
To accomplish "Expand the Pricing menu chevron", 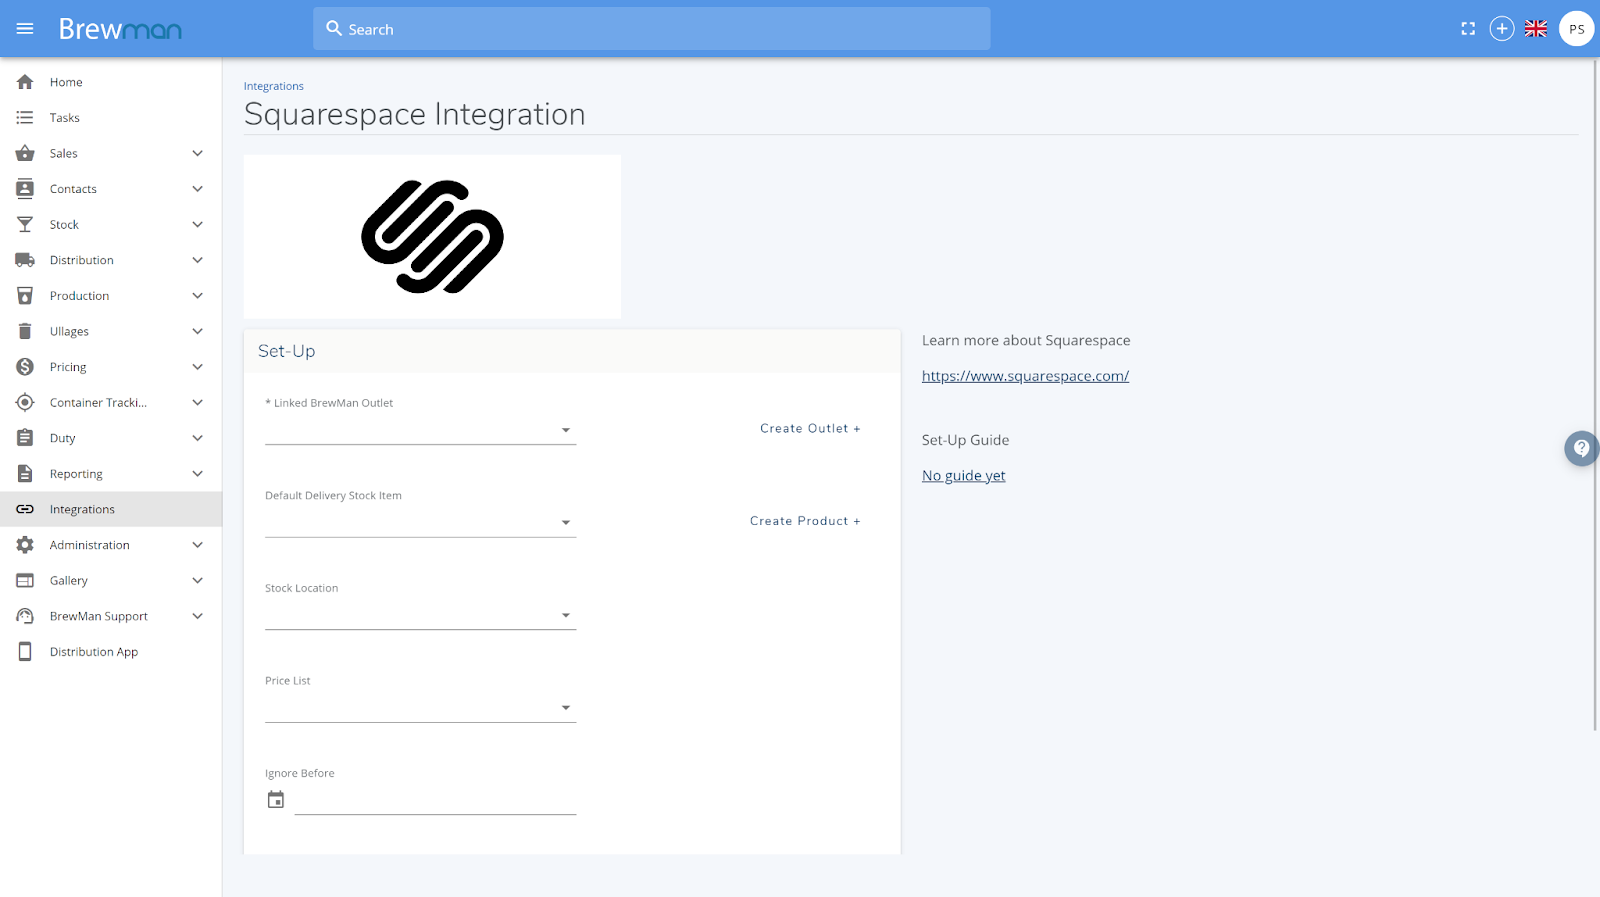I will coord(197,367).
